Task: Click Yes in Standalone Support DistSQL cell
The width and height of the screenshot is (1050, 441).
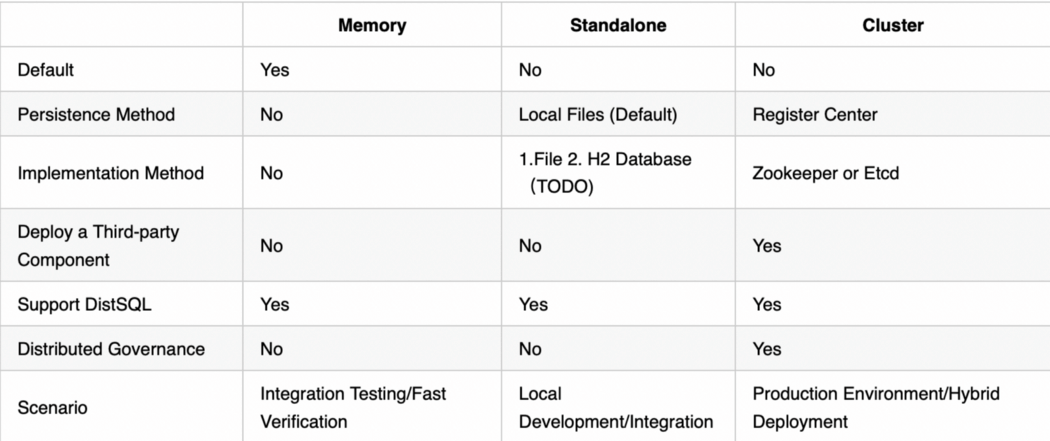Action: click(x=533, y=304)
